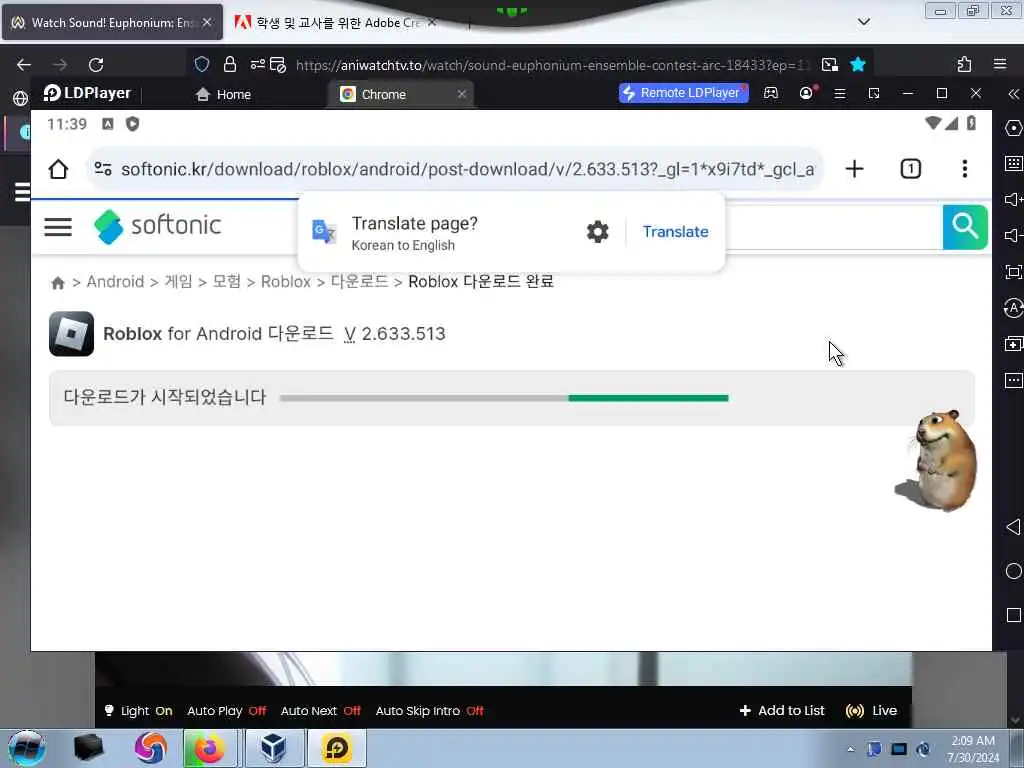Click LDPlayer mini-window mode icon
Image resolution: width=1024 pixels, height=768 pixels.
874,94
